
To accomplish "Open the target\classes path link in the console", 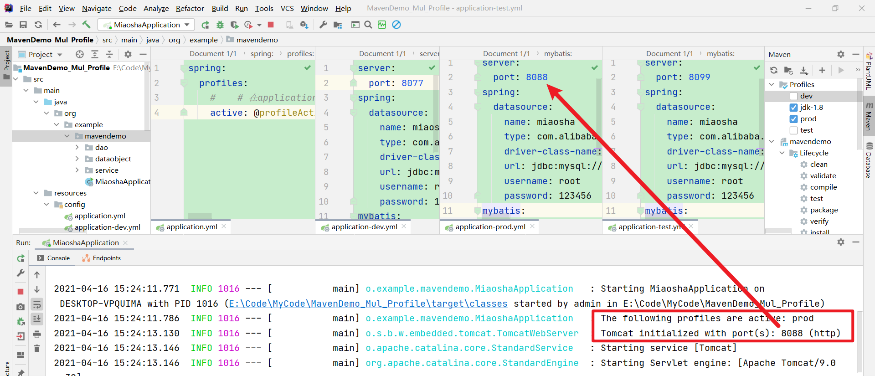I will click(x=368, y=303).
